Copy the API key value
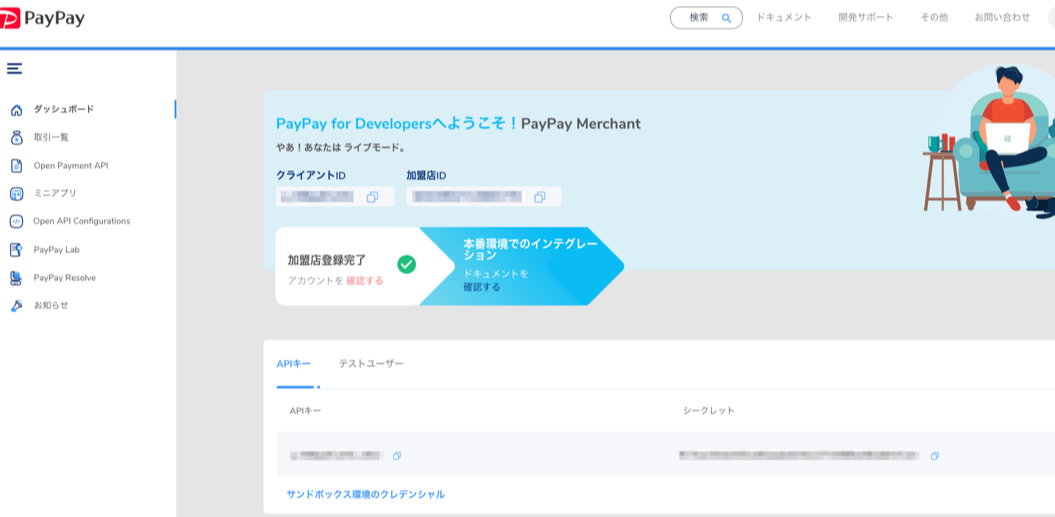This screenshot has height=517, width=1055. point(397,456)
